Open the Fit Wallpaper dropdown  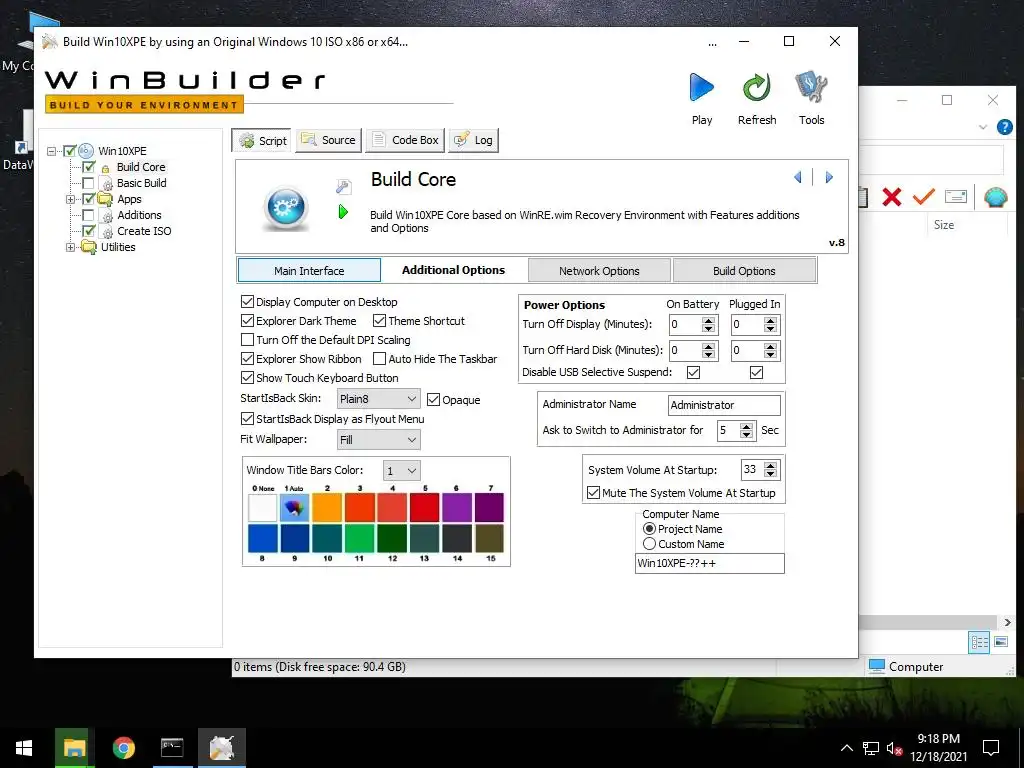(378, 440)
